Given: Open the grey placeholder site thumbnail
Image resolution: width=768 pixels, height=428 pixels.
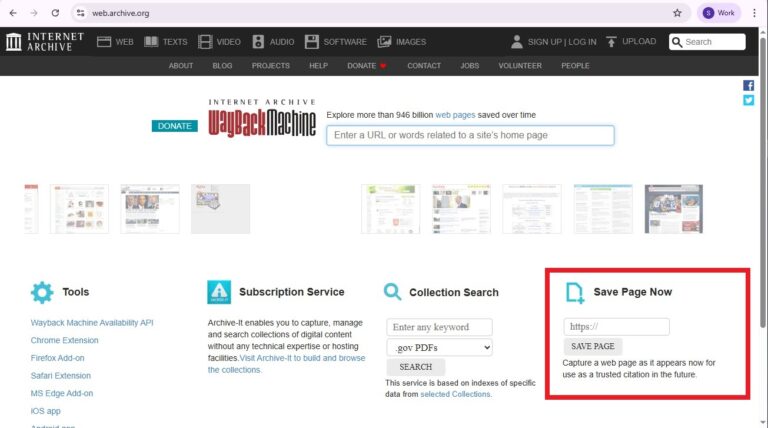Looking at the screenshot, I should tap(220, 209).
